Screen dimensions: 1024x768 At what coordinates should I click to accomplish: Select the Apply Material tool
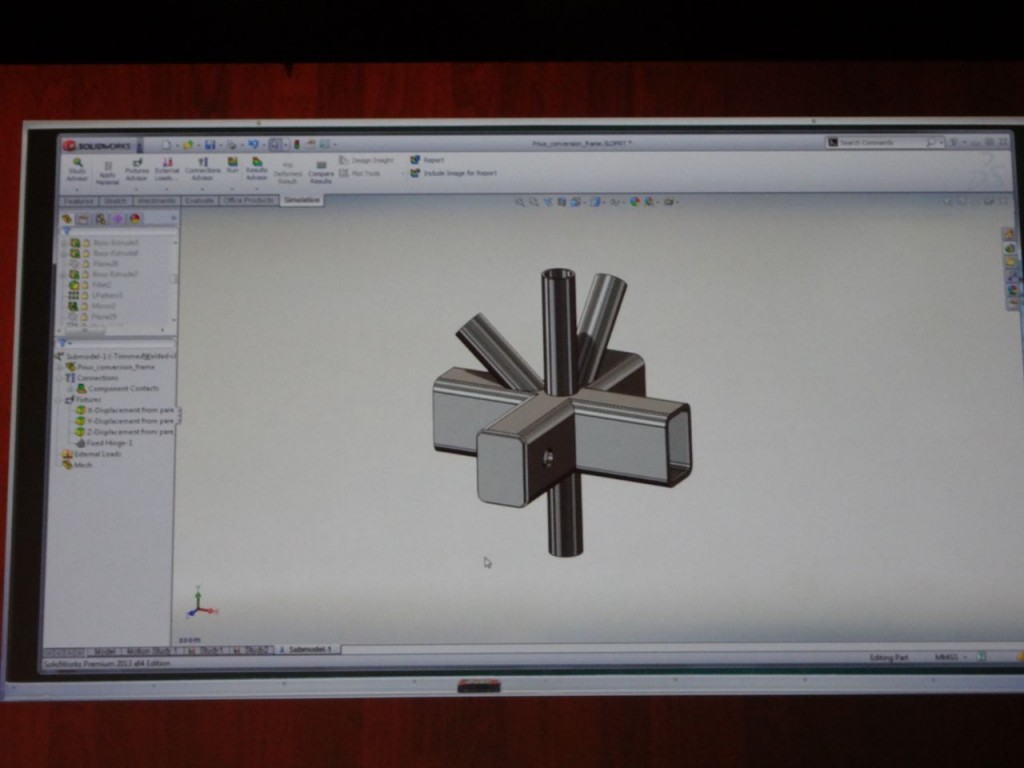[108, 172]
